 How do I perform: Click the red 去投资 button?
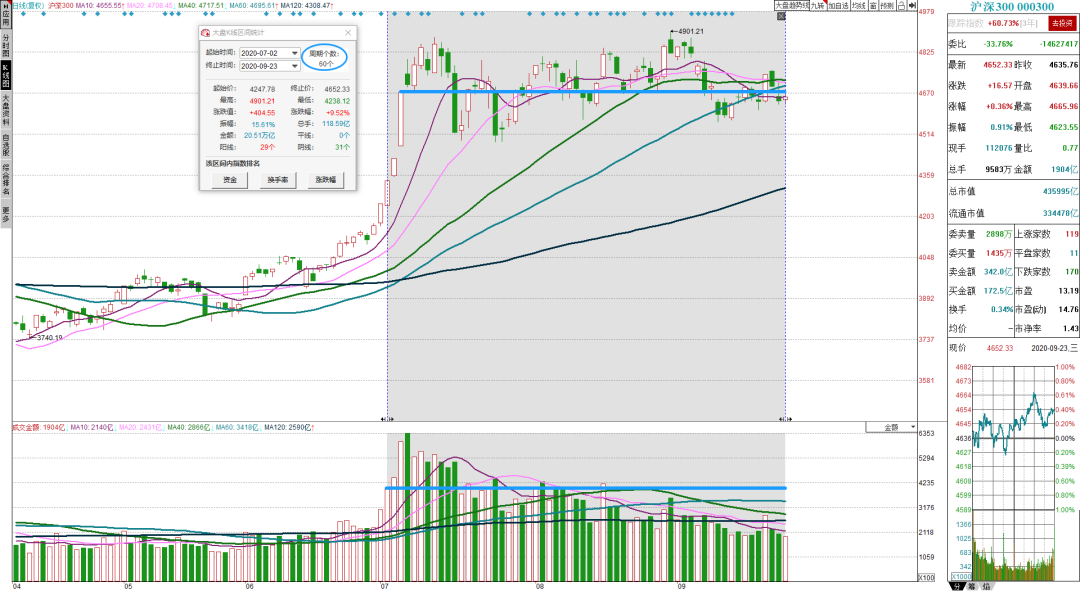pos(1061,23)
